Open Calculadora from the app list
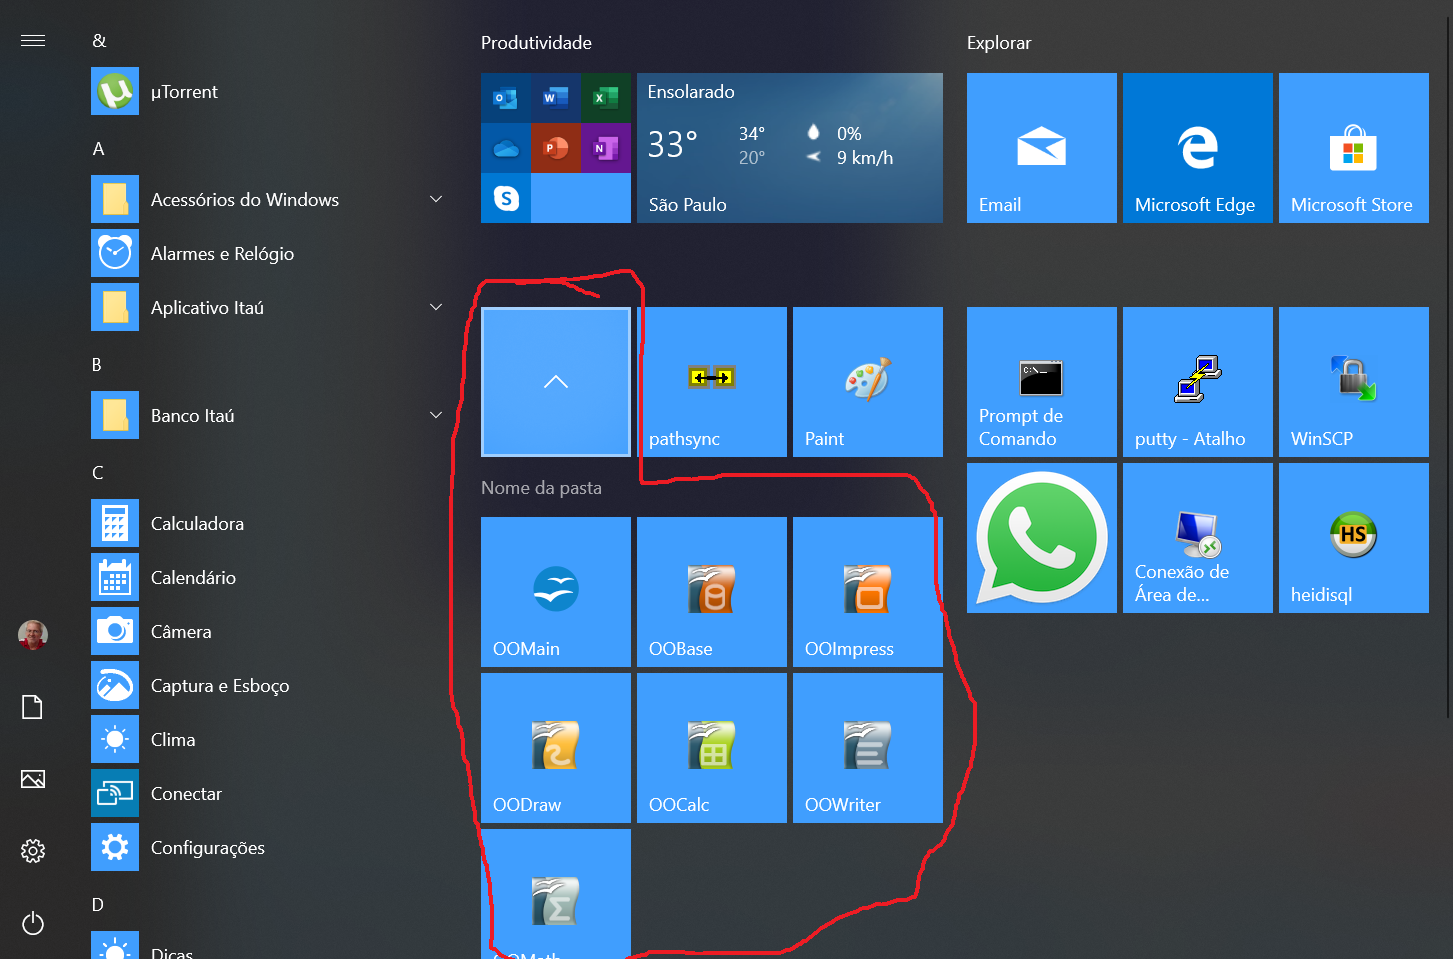 point(197,524)
